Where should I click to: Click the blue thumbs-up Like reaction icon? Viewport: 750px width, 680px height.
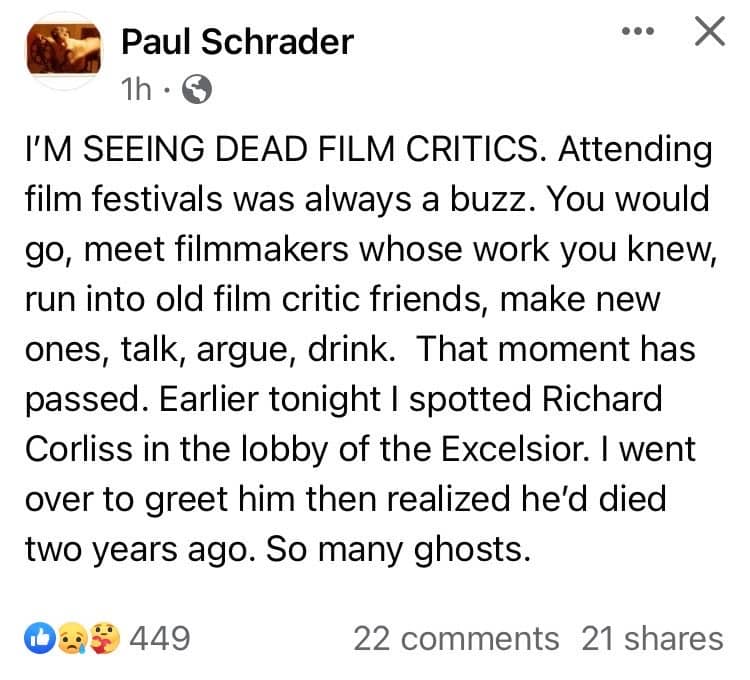point(41,638)
